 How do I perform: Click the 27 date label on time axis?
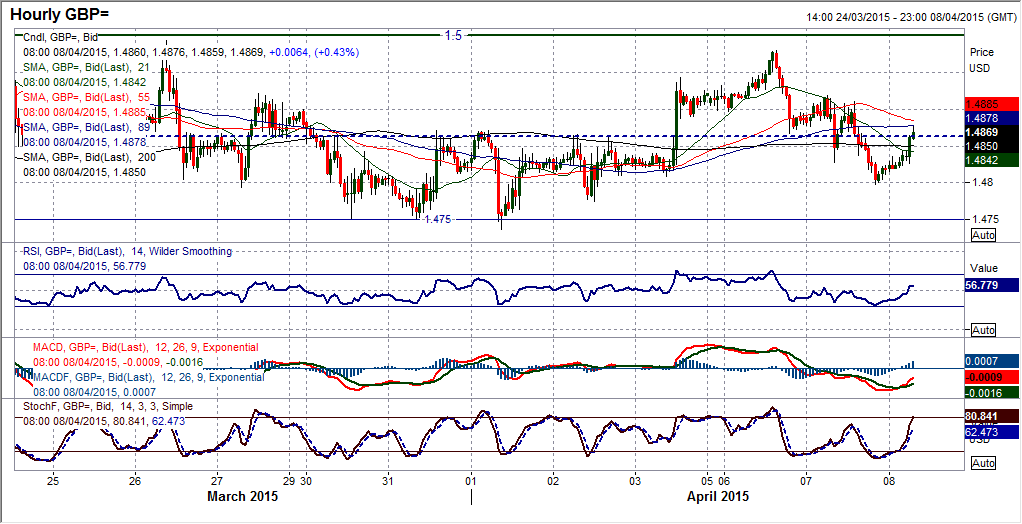pyautogui.click(x=217, y=481)
